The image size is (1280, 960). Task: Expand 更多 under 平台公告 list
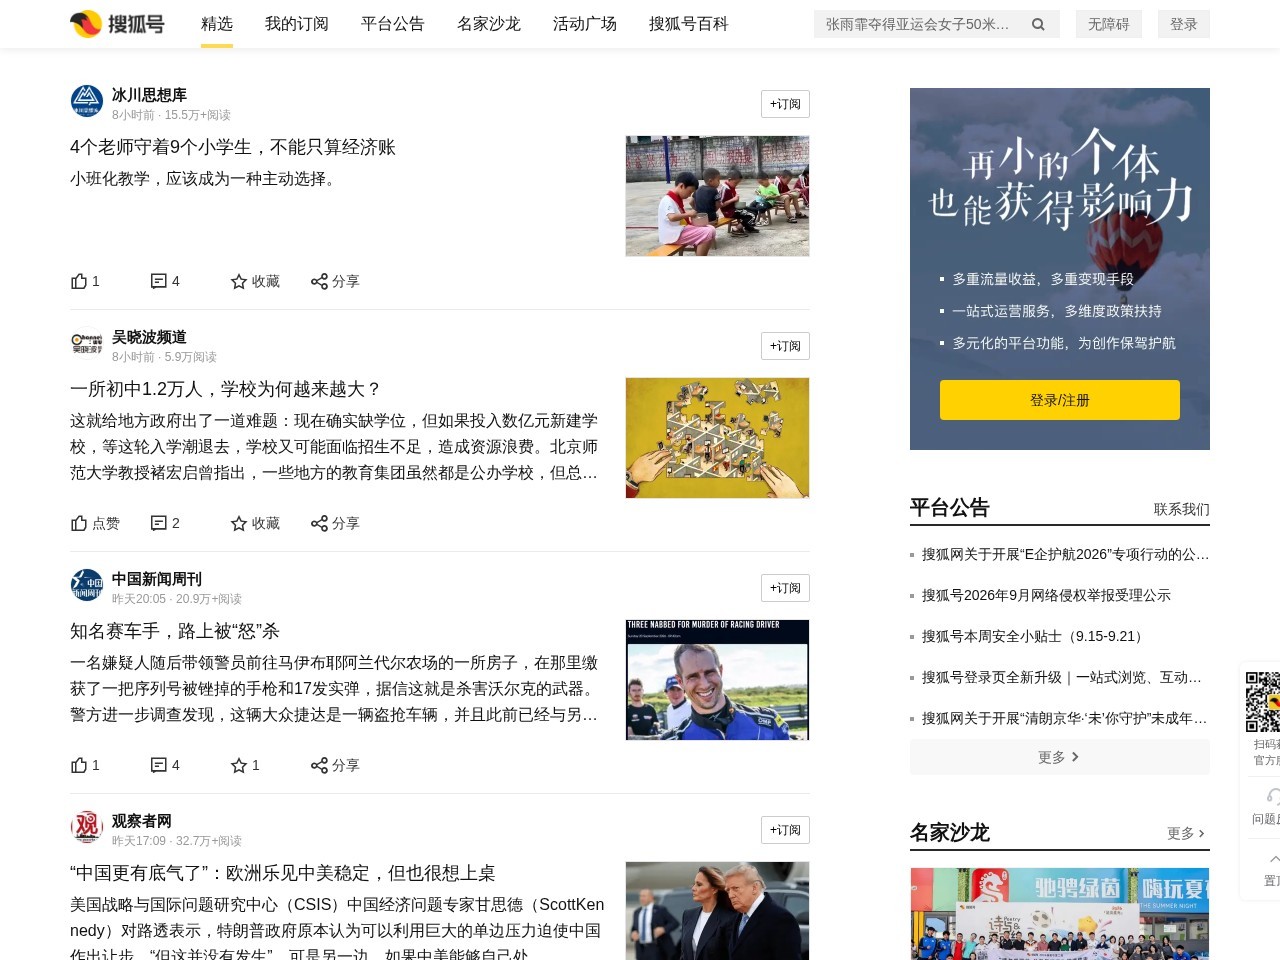pyautogui.click(x=1059, y=757)
